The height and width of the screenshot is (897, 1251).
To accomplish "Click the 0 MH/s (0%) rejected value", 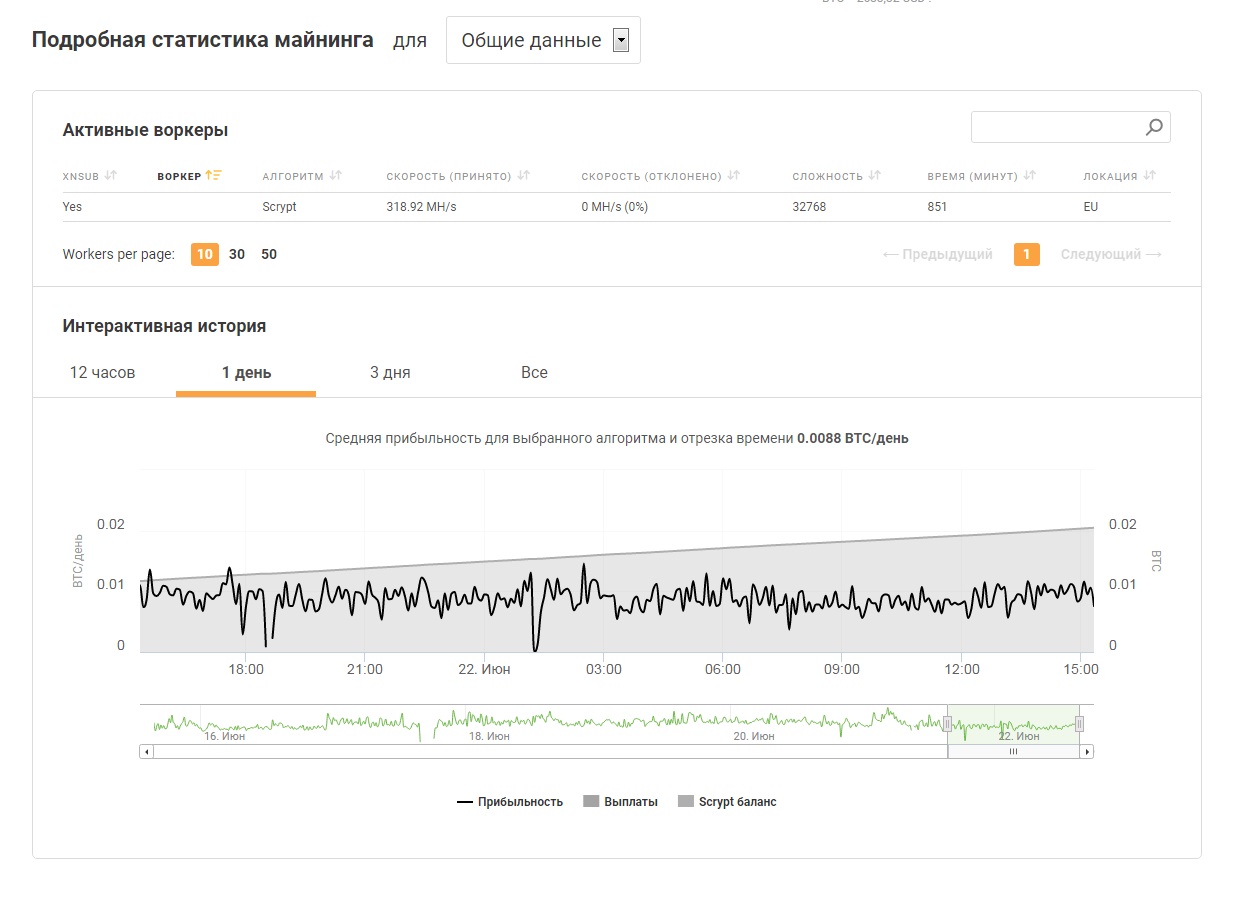I will (615, 207).
